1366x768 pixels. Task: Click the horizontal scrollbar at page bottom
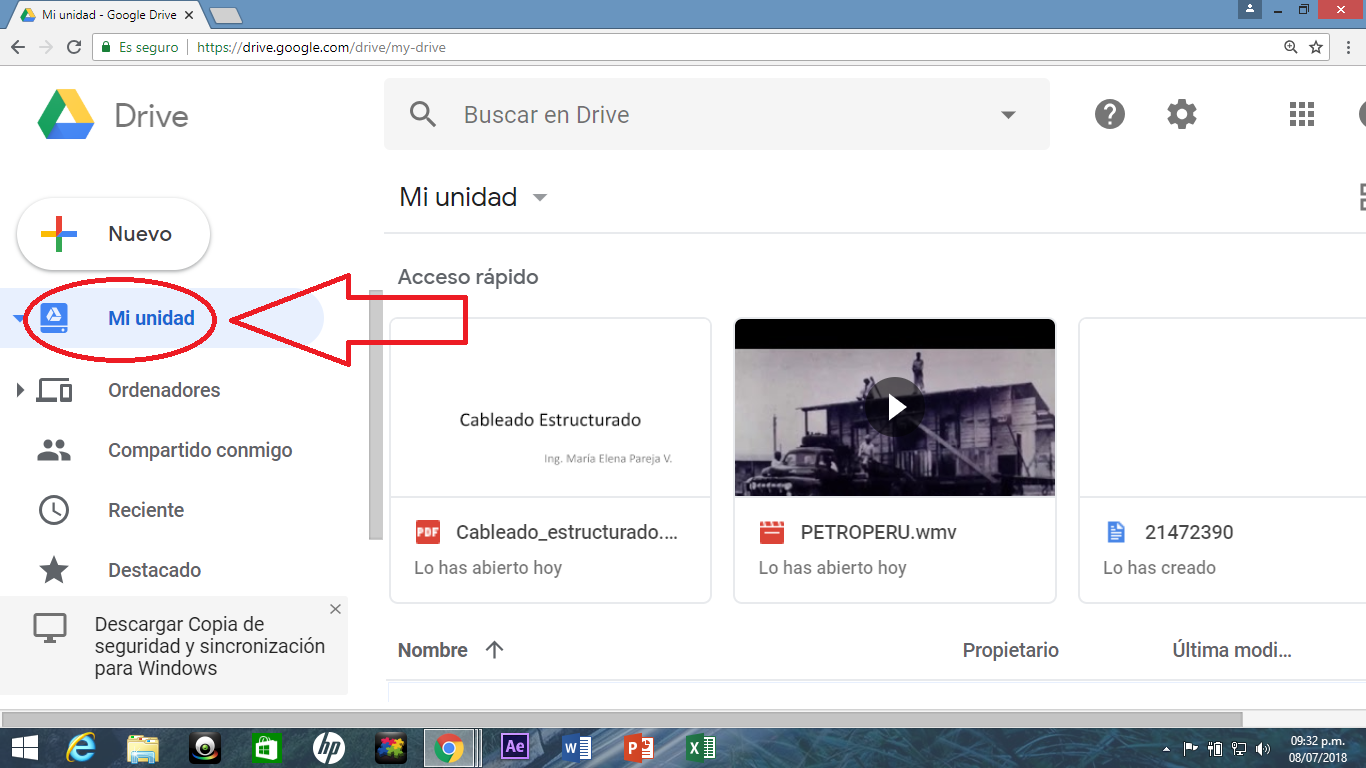tap(622, 719)
